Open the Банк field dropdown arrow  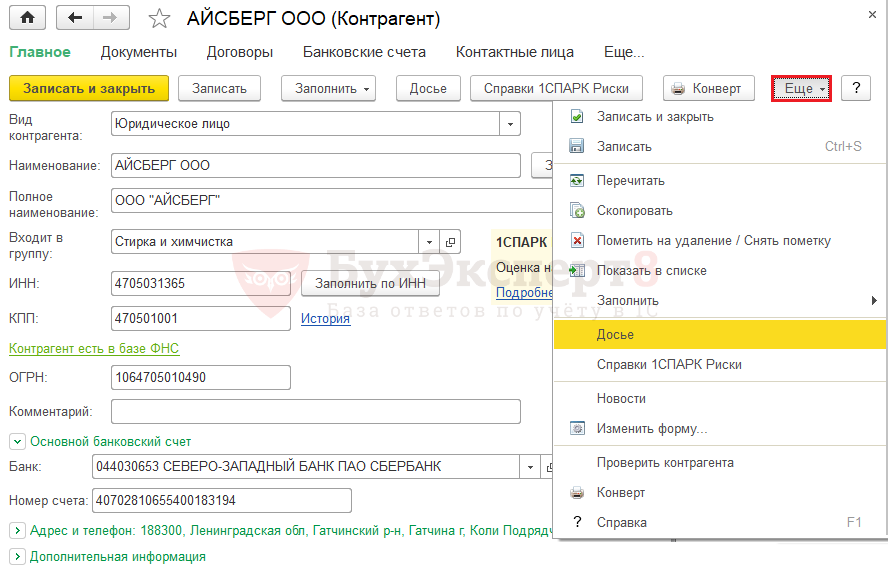(530, 467)
